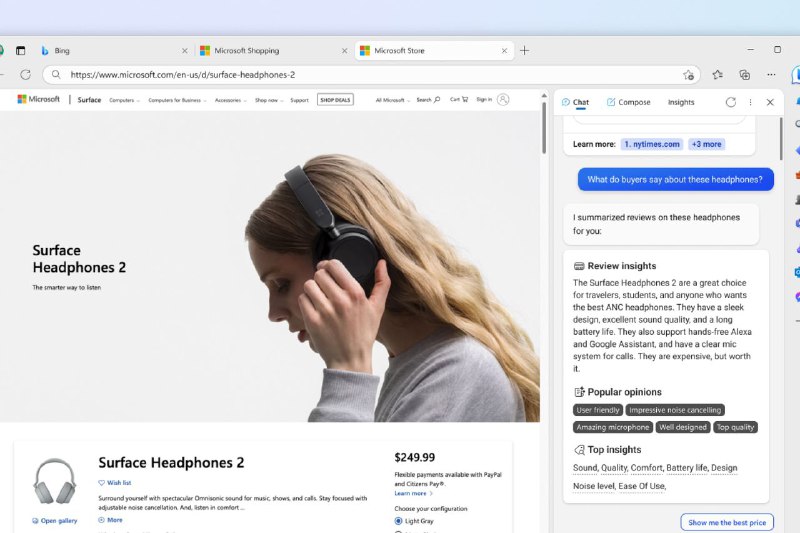800x533 pixels.
Task: Click the Favorites star icon in toolbar
Action: point(718,74)
